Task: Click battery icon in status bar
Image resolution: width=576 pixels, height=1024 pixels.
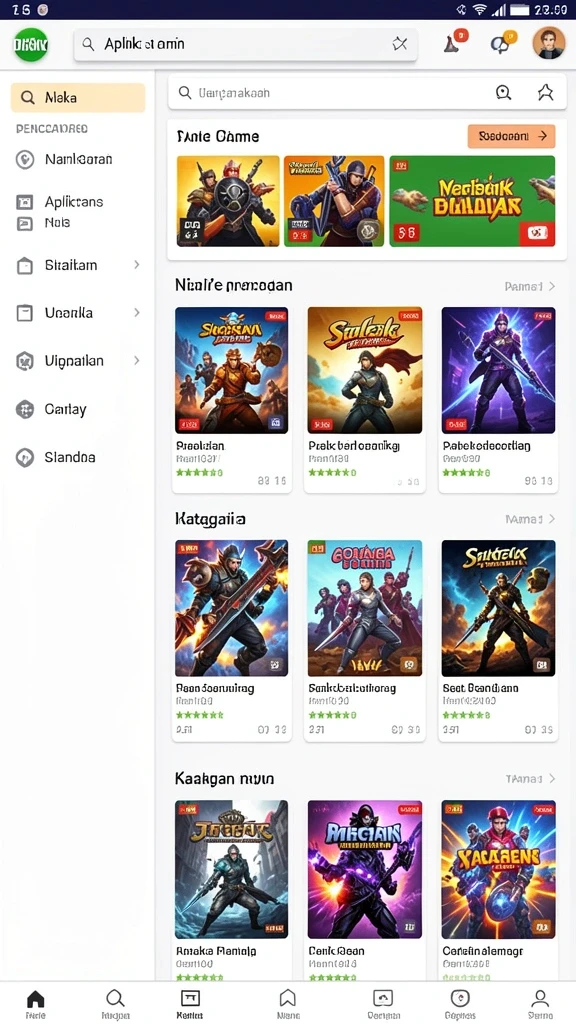Action: [519, 9]
